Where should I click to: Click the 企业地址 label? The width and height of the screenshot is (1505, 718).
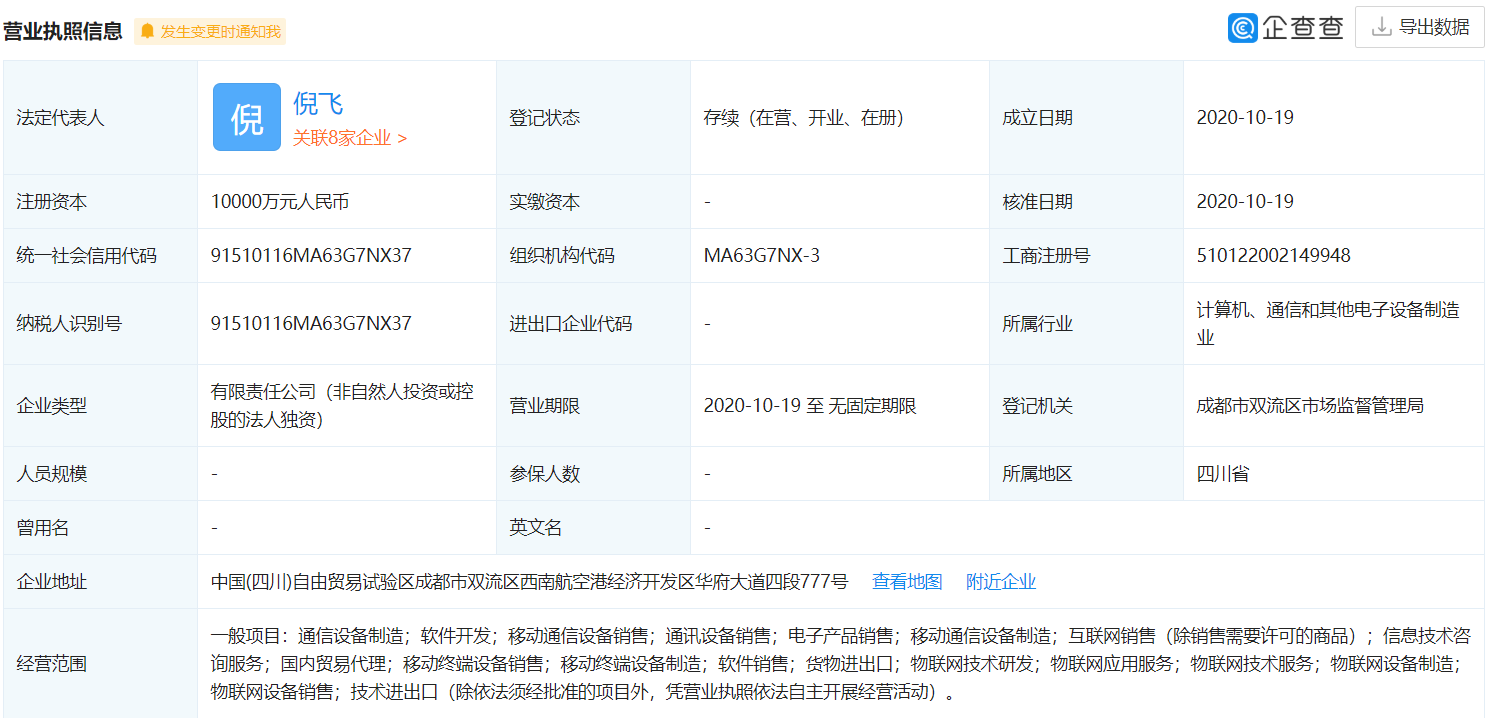tap(52, 582)
